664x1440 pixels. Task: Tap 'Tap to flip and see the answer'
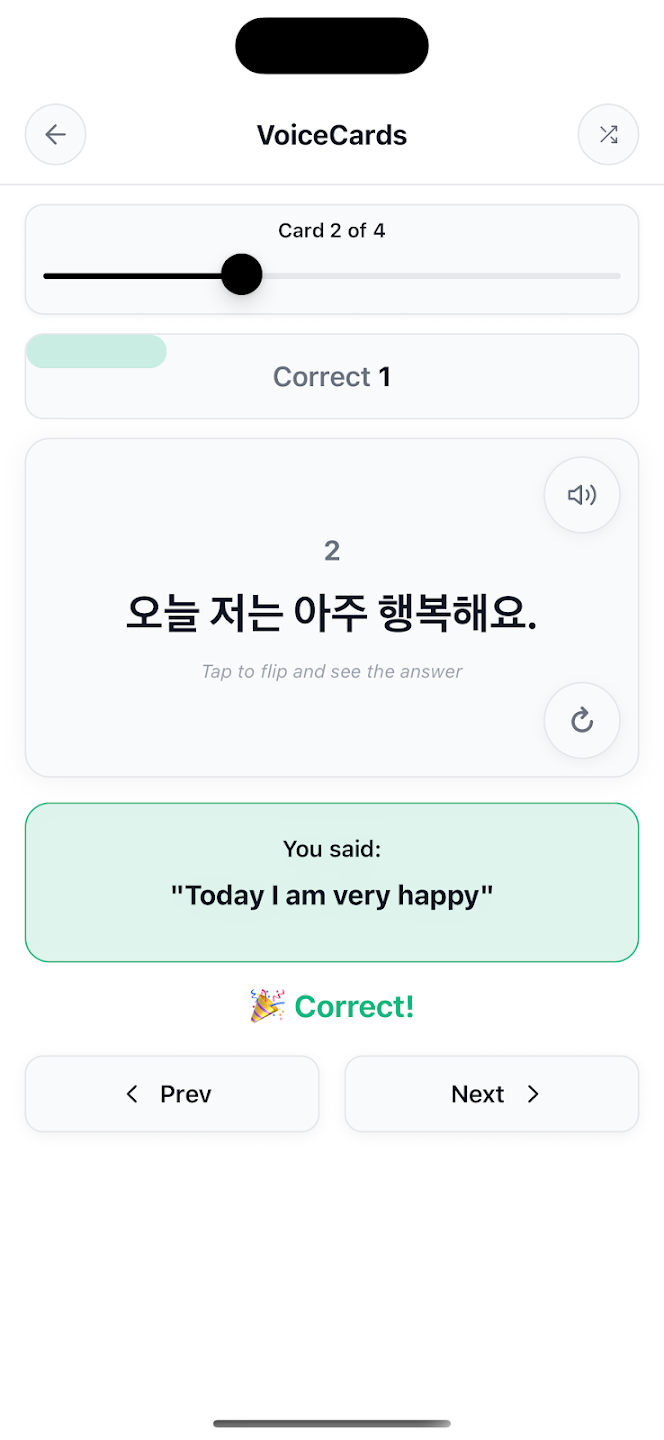click(x=332, y=671)
